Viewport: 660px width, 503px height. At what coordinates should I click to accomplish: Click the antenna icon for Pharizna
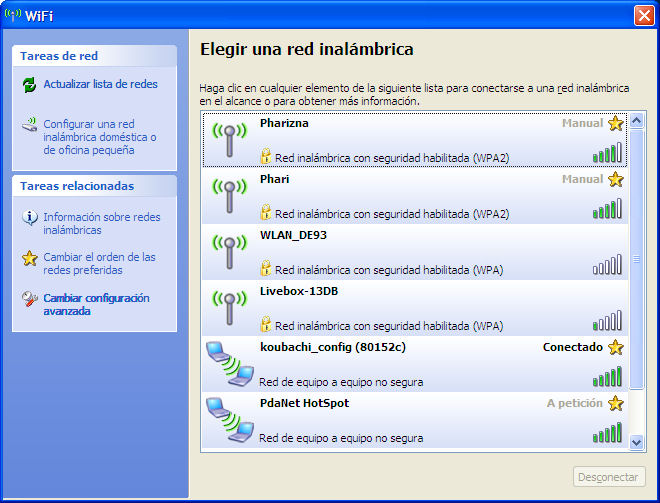pyautogui.click(x=229, y=140)
